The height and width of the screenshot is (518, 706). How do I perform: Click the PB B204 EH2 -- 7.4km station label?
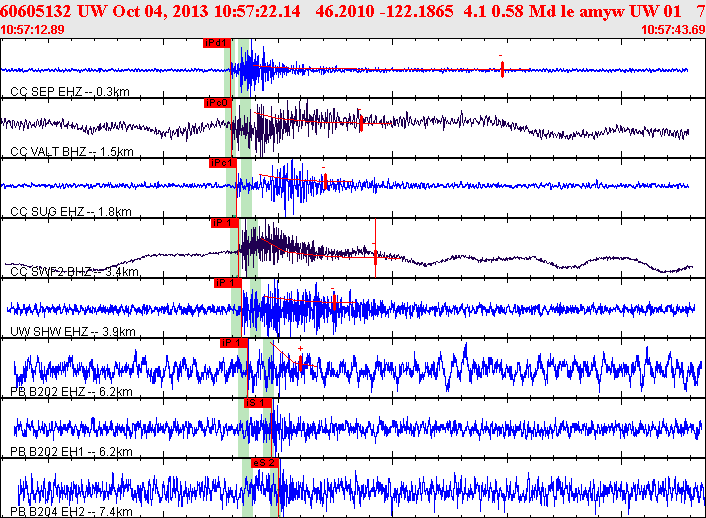(x=71, y=512)
